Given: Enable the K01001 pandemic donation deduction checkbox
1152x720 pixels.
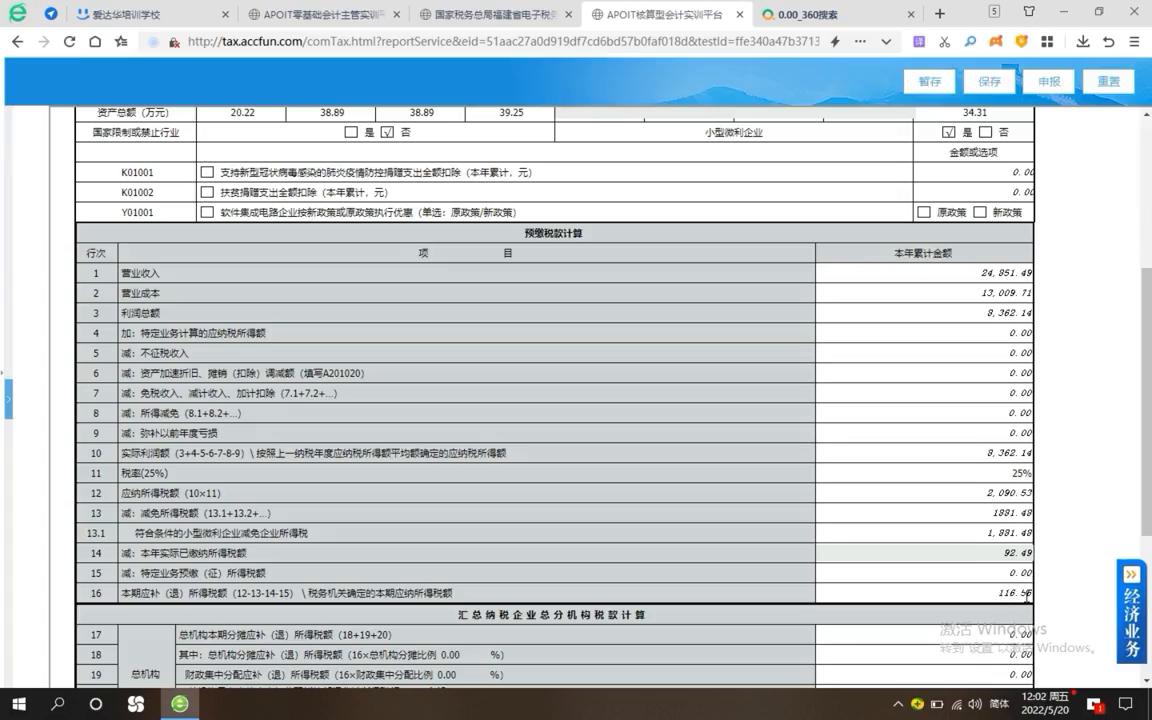Looking at the screenshot, I should 207,172.
